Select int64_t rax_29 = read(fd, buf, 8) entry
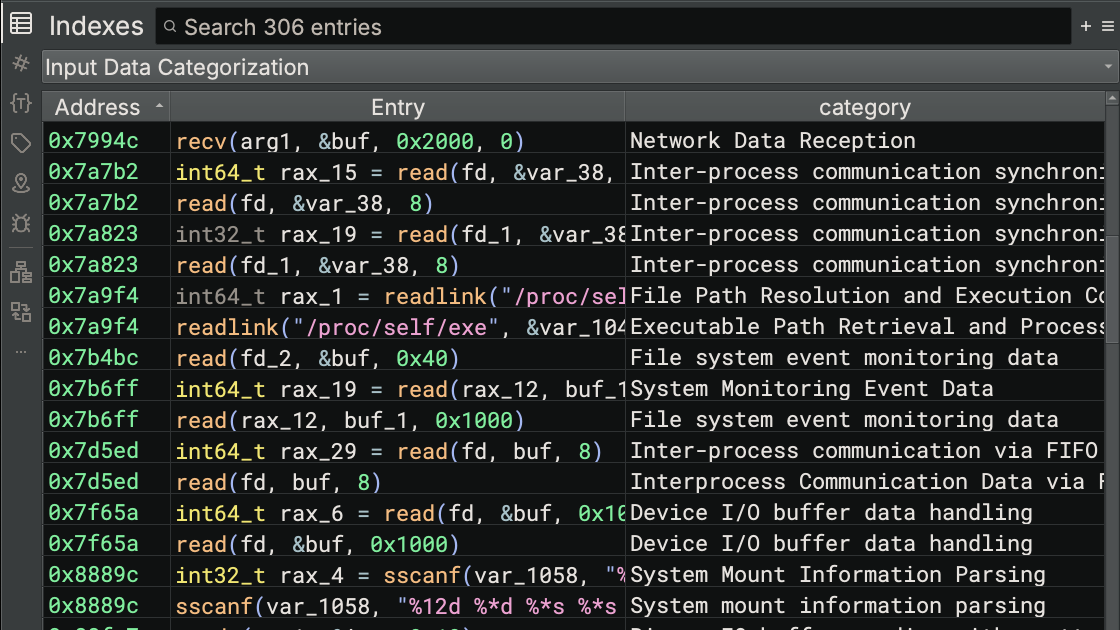Image resolution: width=1120 pixels, height=630 pixels. pos(389,451)
